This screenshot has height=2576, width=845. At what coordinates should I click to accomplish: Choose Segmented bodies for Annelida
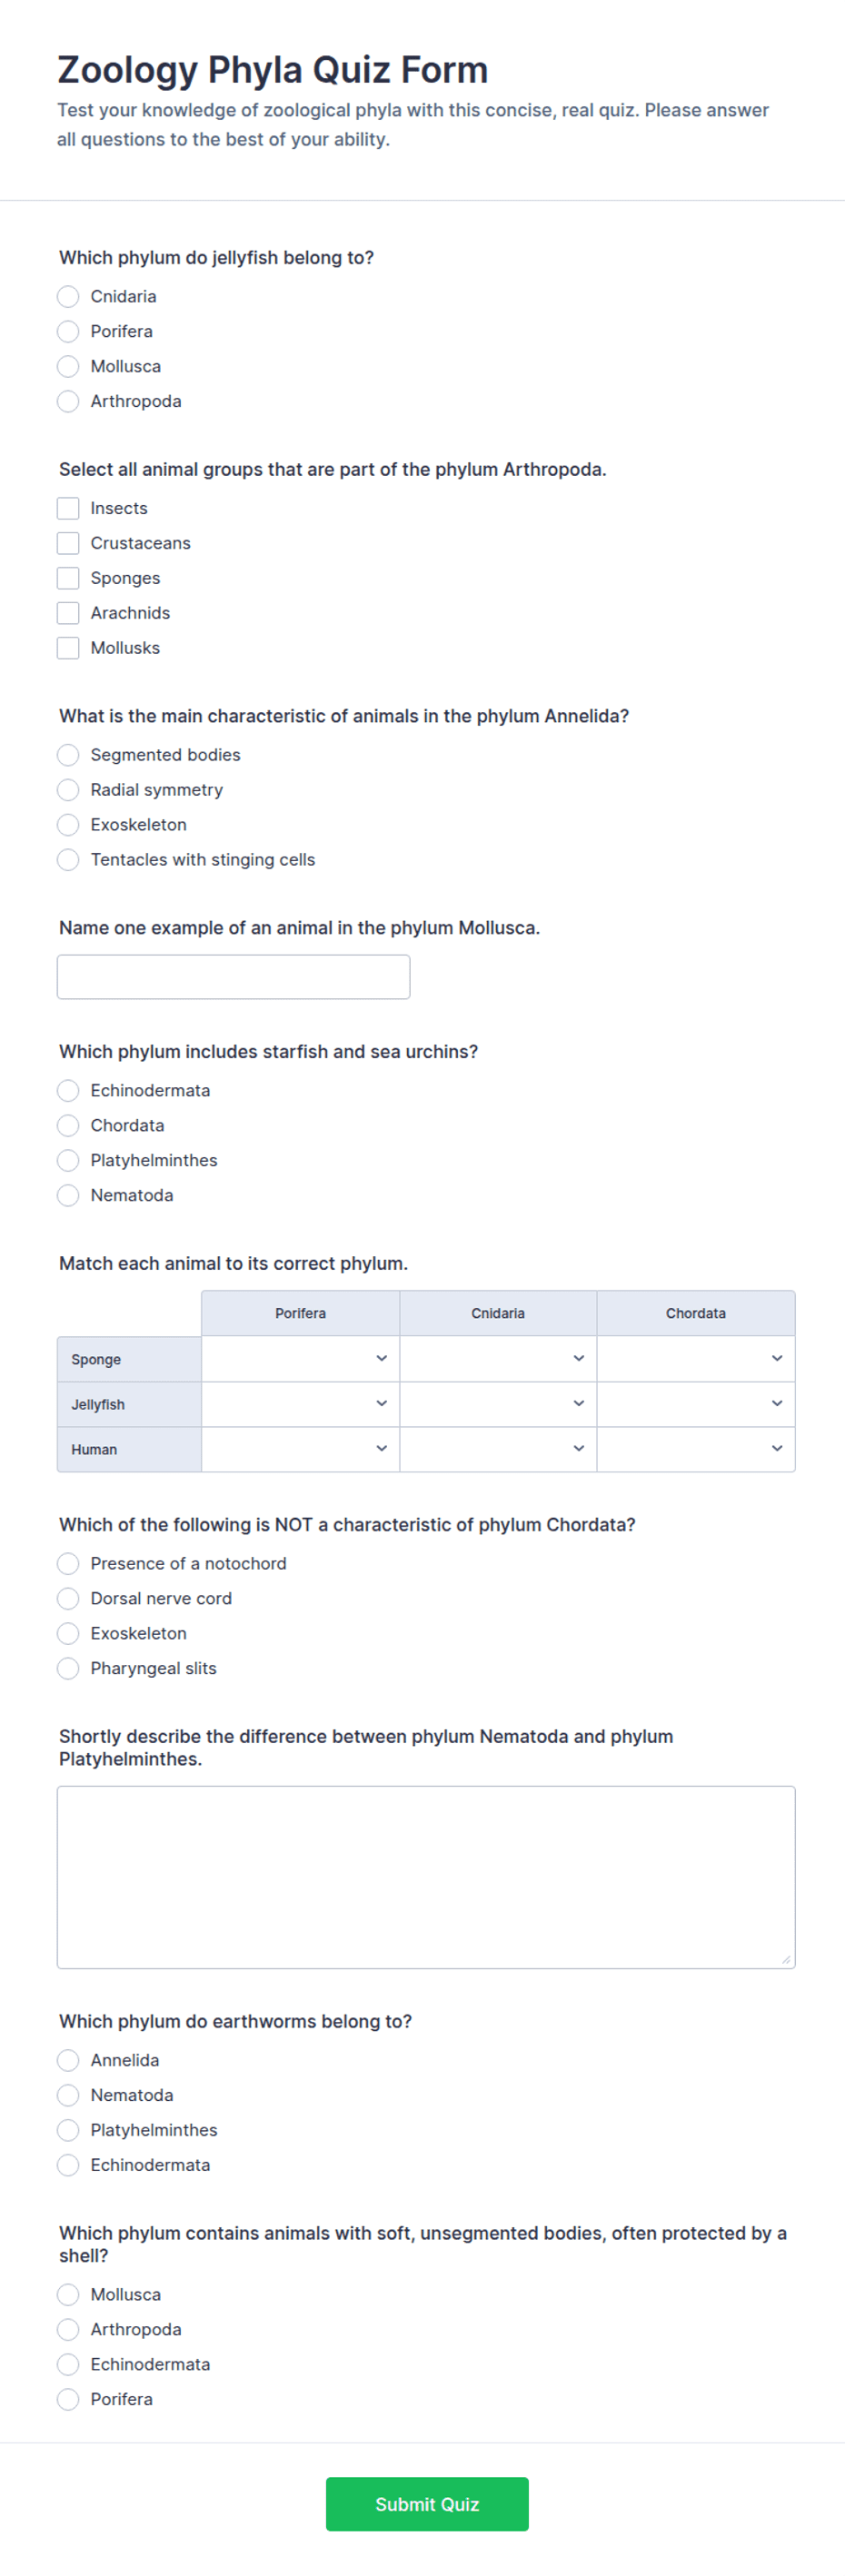coord(68,755)
